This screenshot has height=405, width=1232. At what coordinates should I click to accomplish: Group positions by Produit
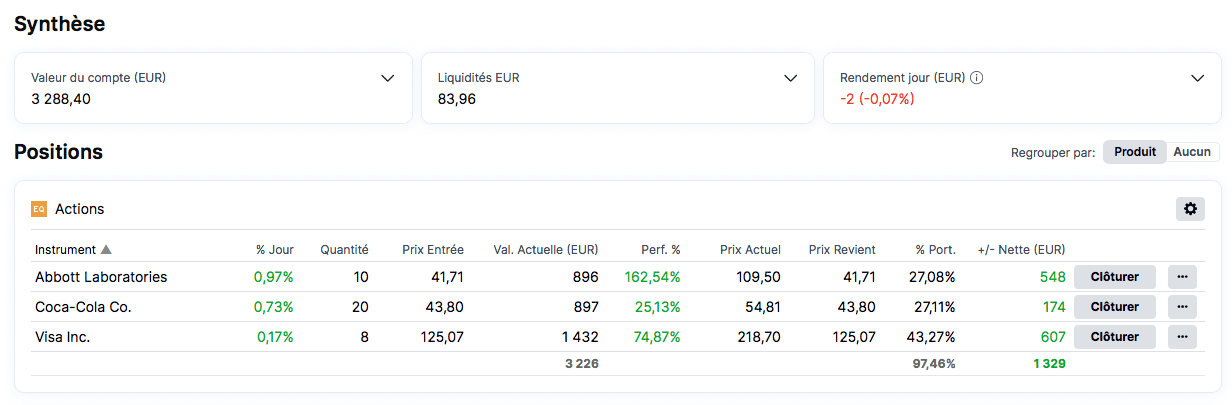(1135, 152)
